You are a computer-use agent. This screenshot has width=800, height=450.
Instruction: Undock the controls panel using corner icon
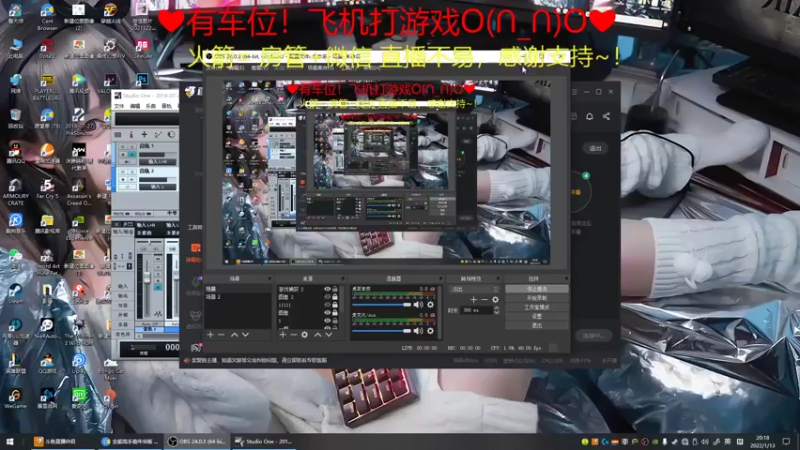point(566,279)
